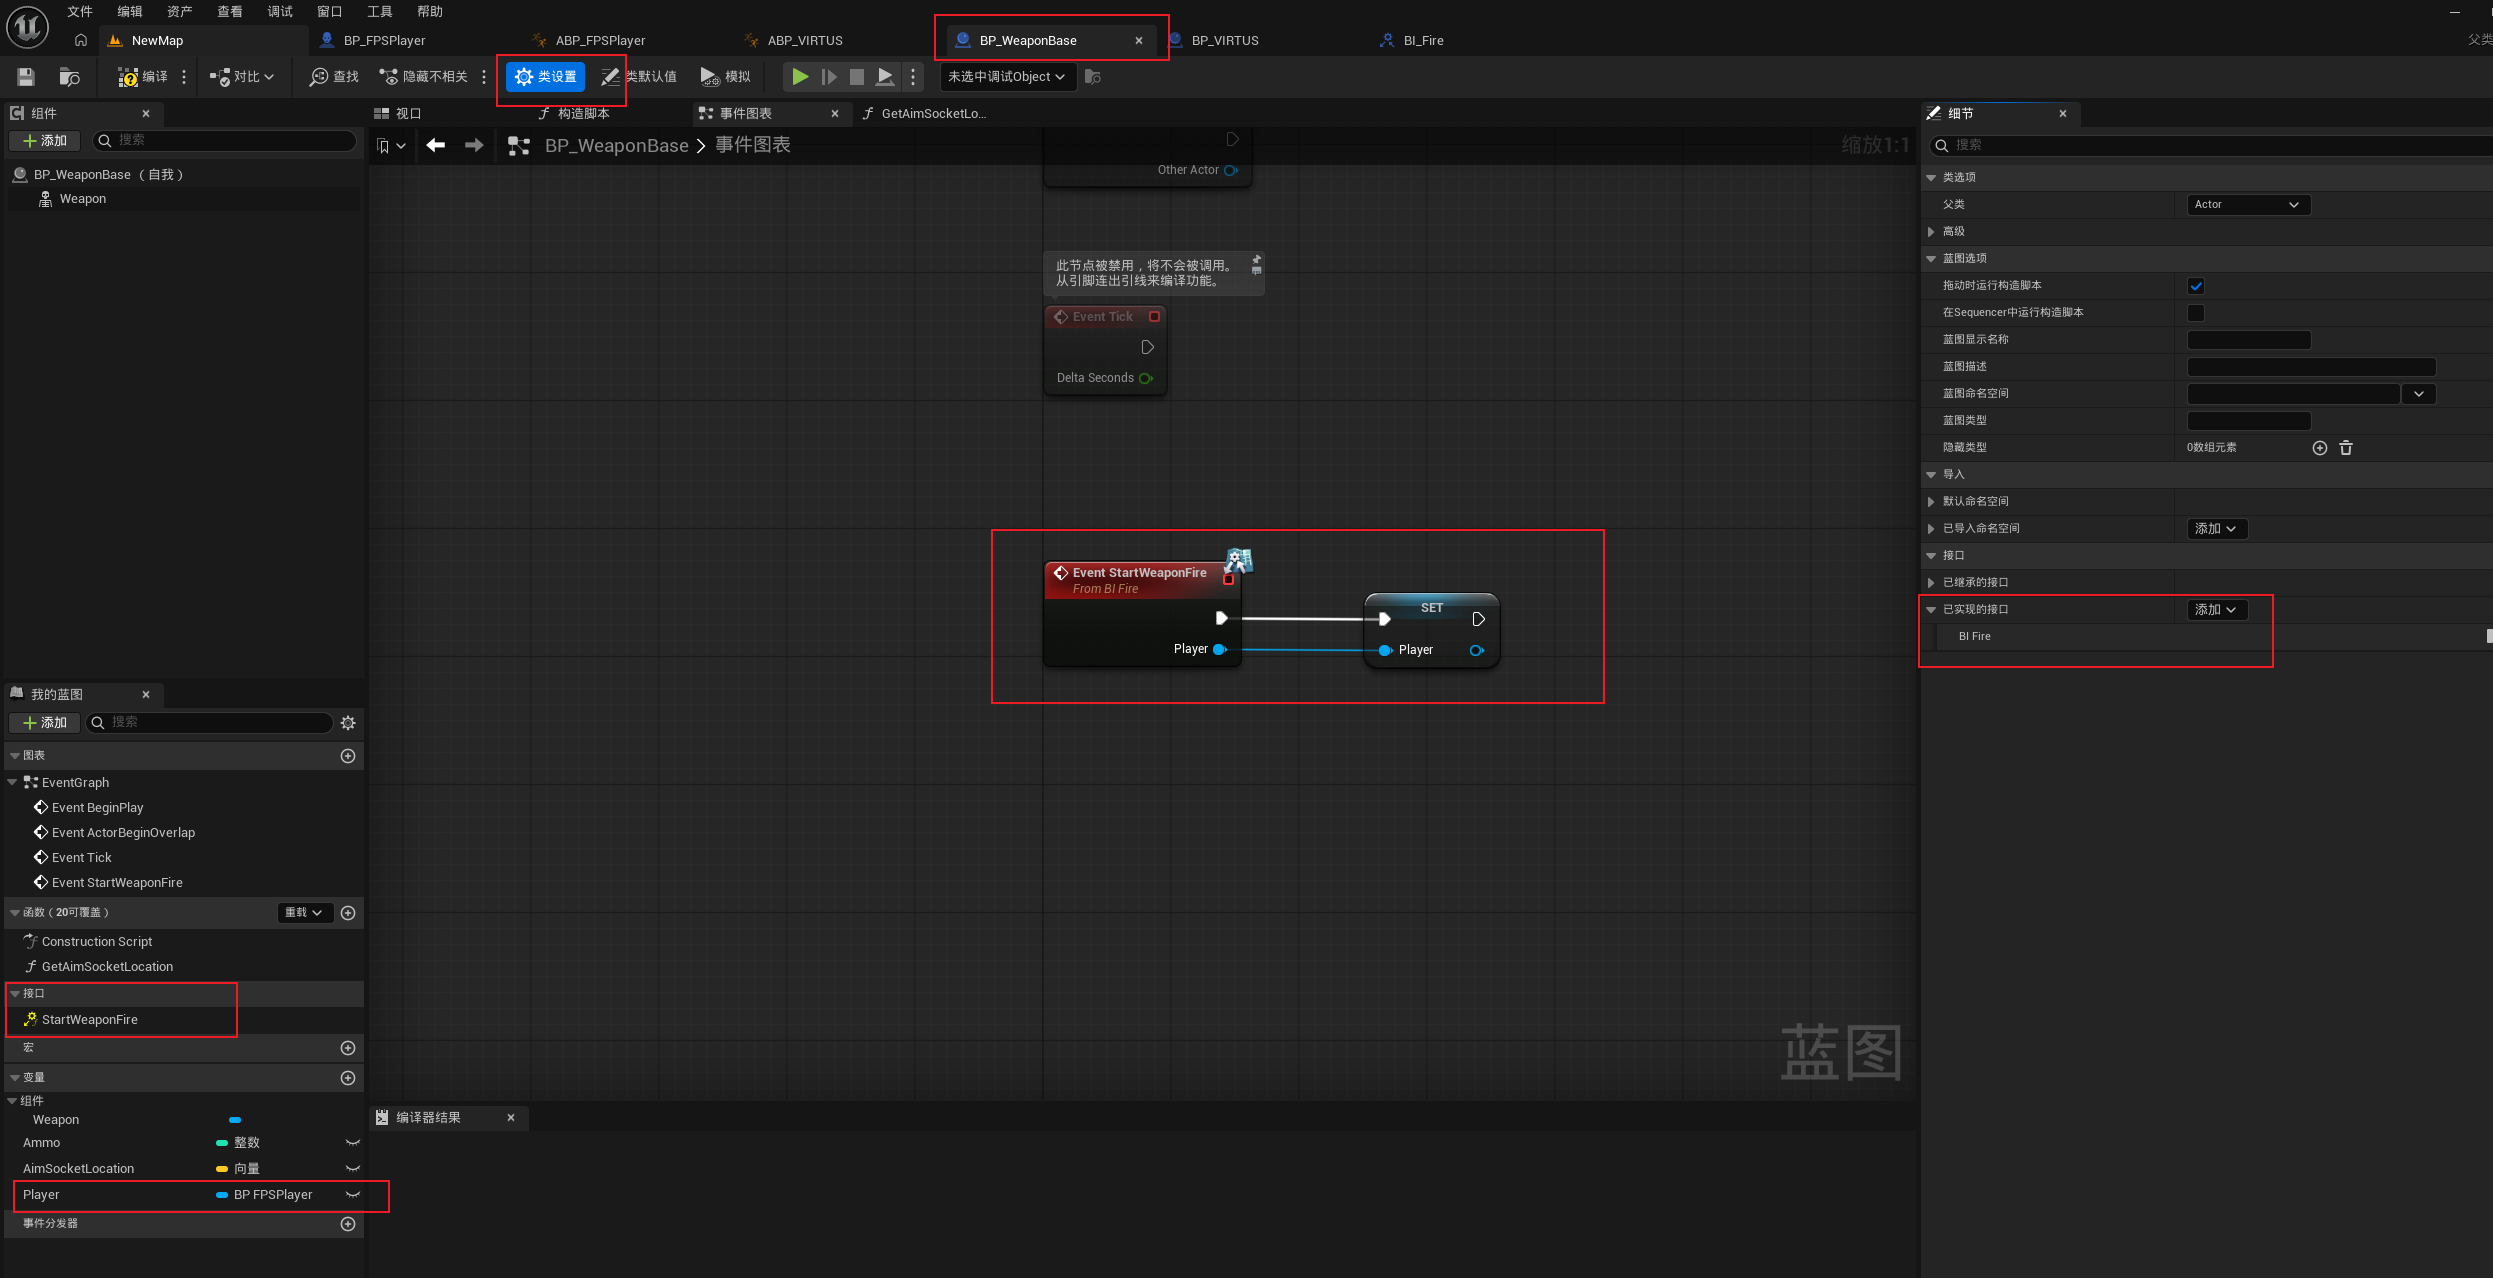Click AimSocketLocation type color pill
2493x1278 pixels.
(x=222, y=1169)
